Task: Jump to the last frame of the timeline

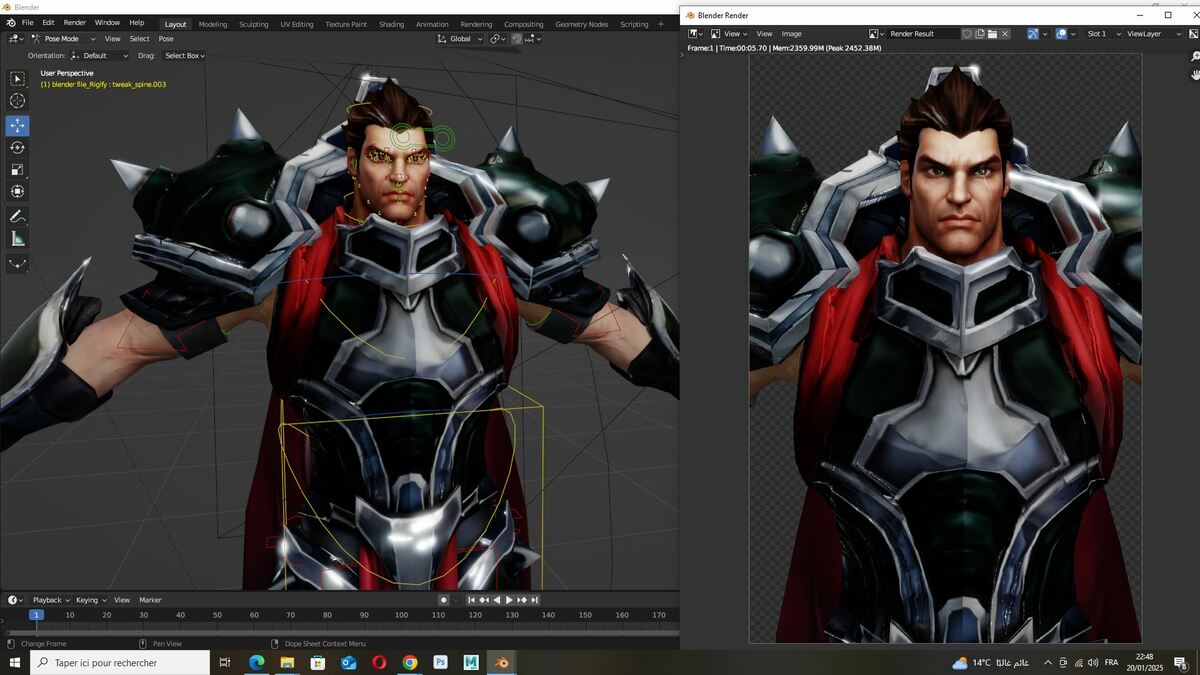Action: point(534,600)
